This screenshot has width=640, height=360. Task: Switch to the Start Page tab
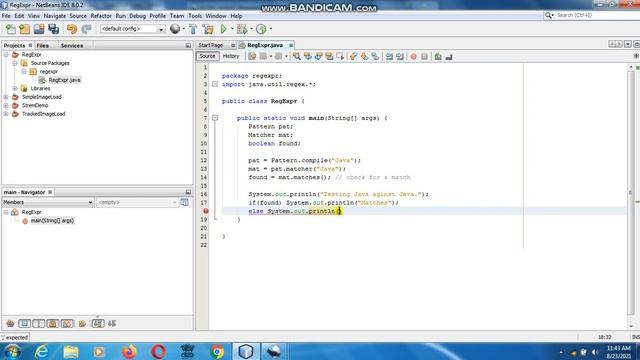[211, 45]
